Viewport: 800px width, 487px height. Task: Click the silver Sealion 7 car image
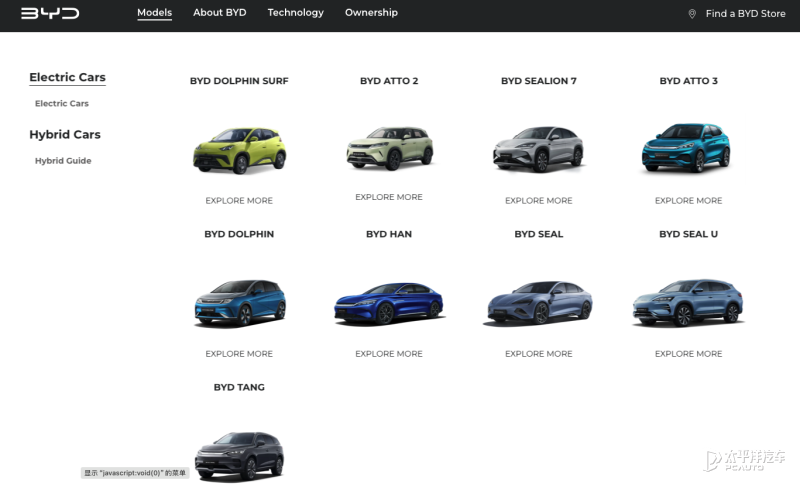538,149
